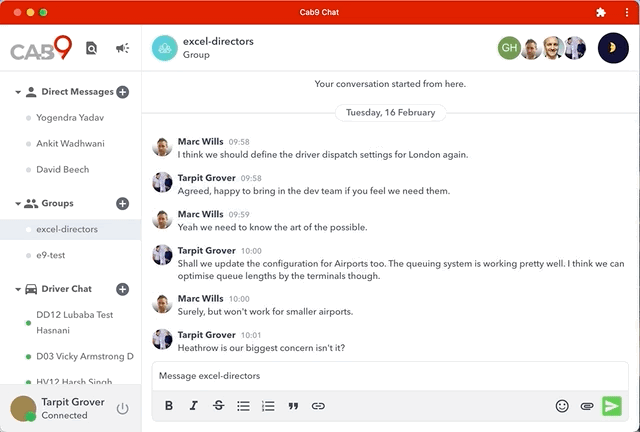
Task: Click the excel-directors group avatar
Action: click(164, 48)
